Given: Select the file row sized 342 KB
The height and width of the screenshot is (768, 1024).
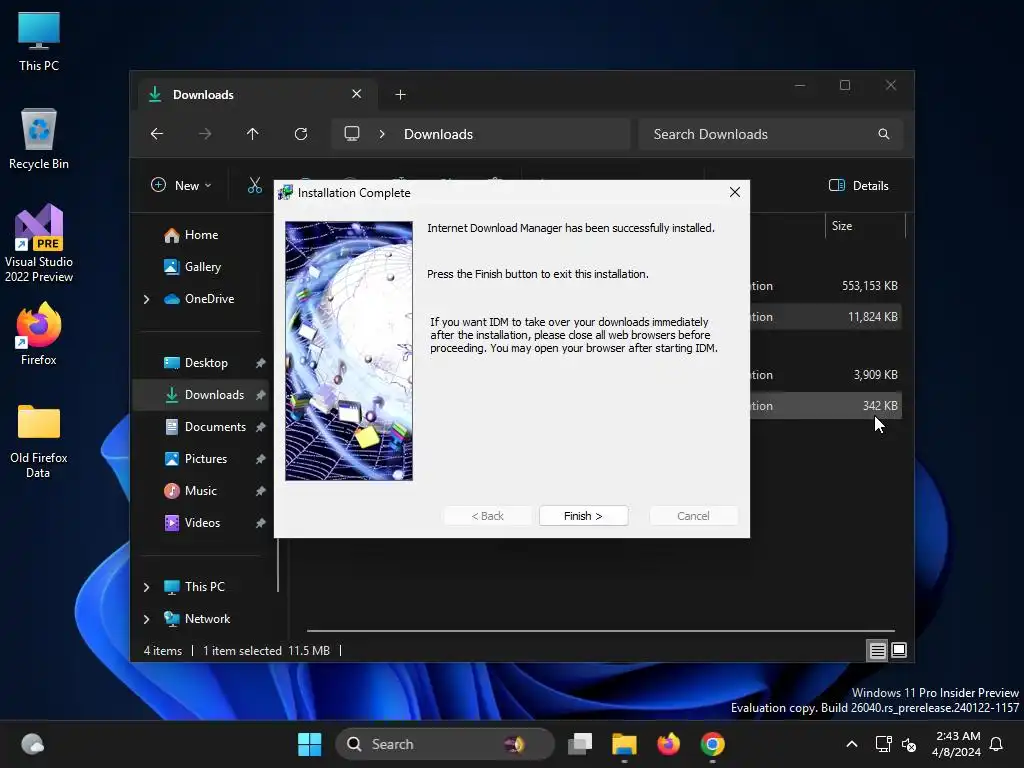Looking at the screenshot, I should pos(825,406).
